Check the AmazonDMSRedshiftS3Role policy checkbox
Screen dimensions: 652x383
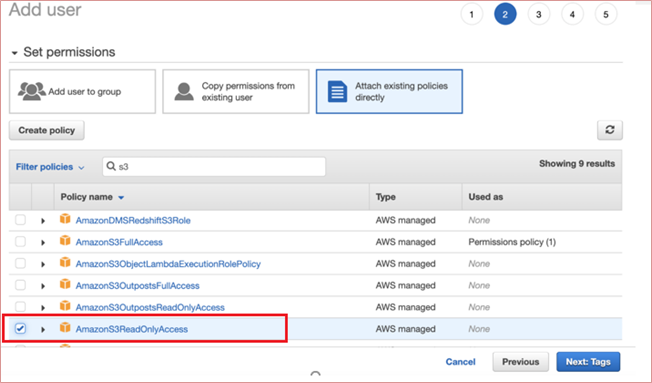[x=20, y=220]
